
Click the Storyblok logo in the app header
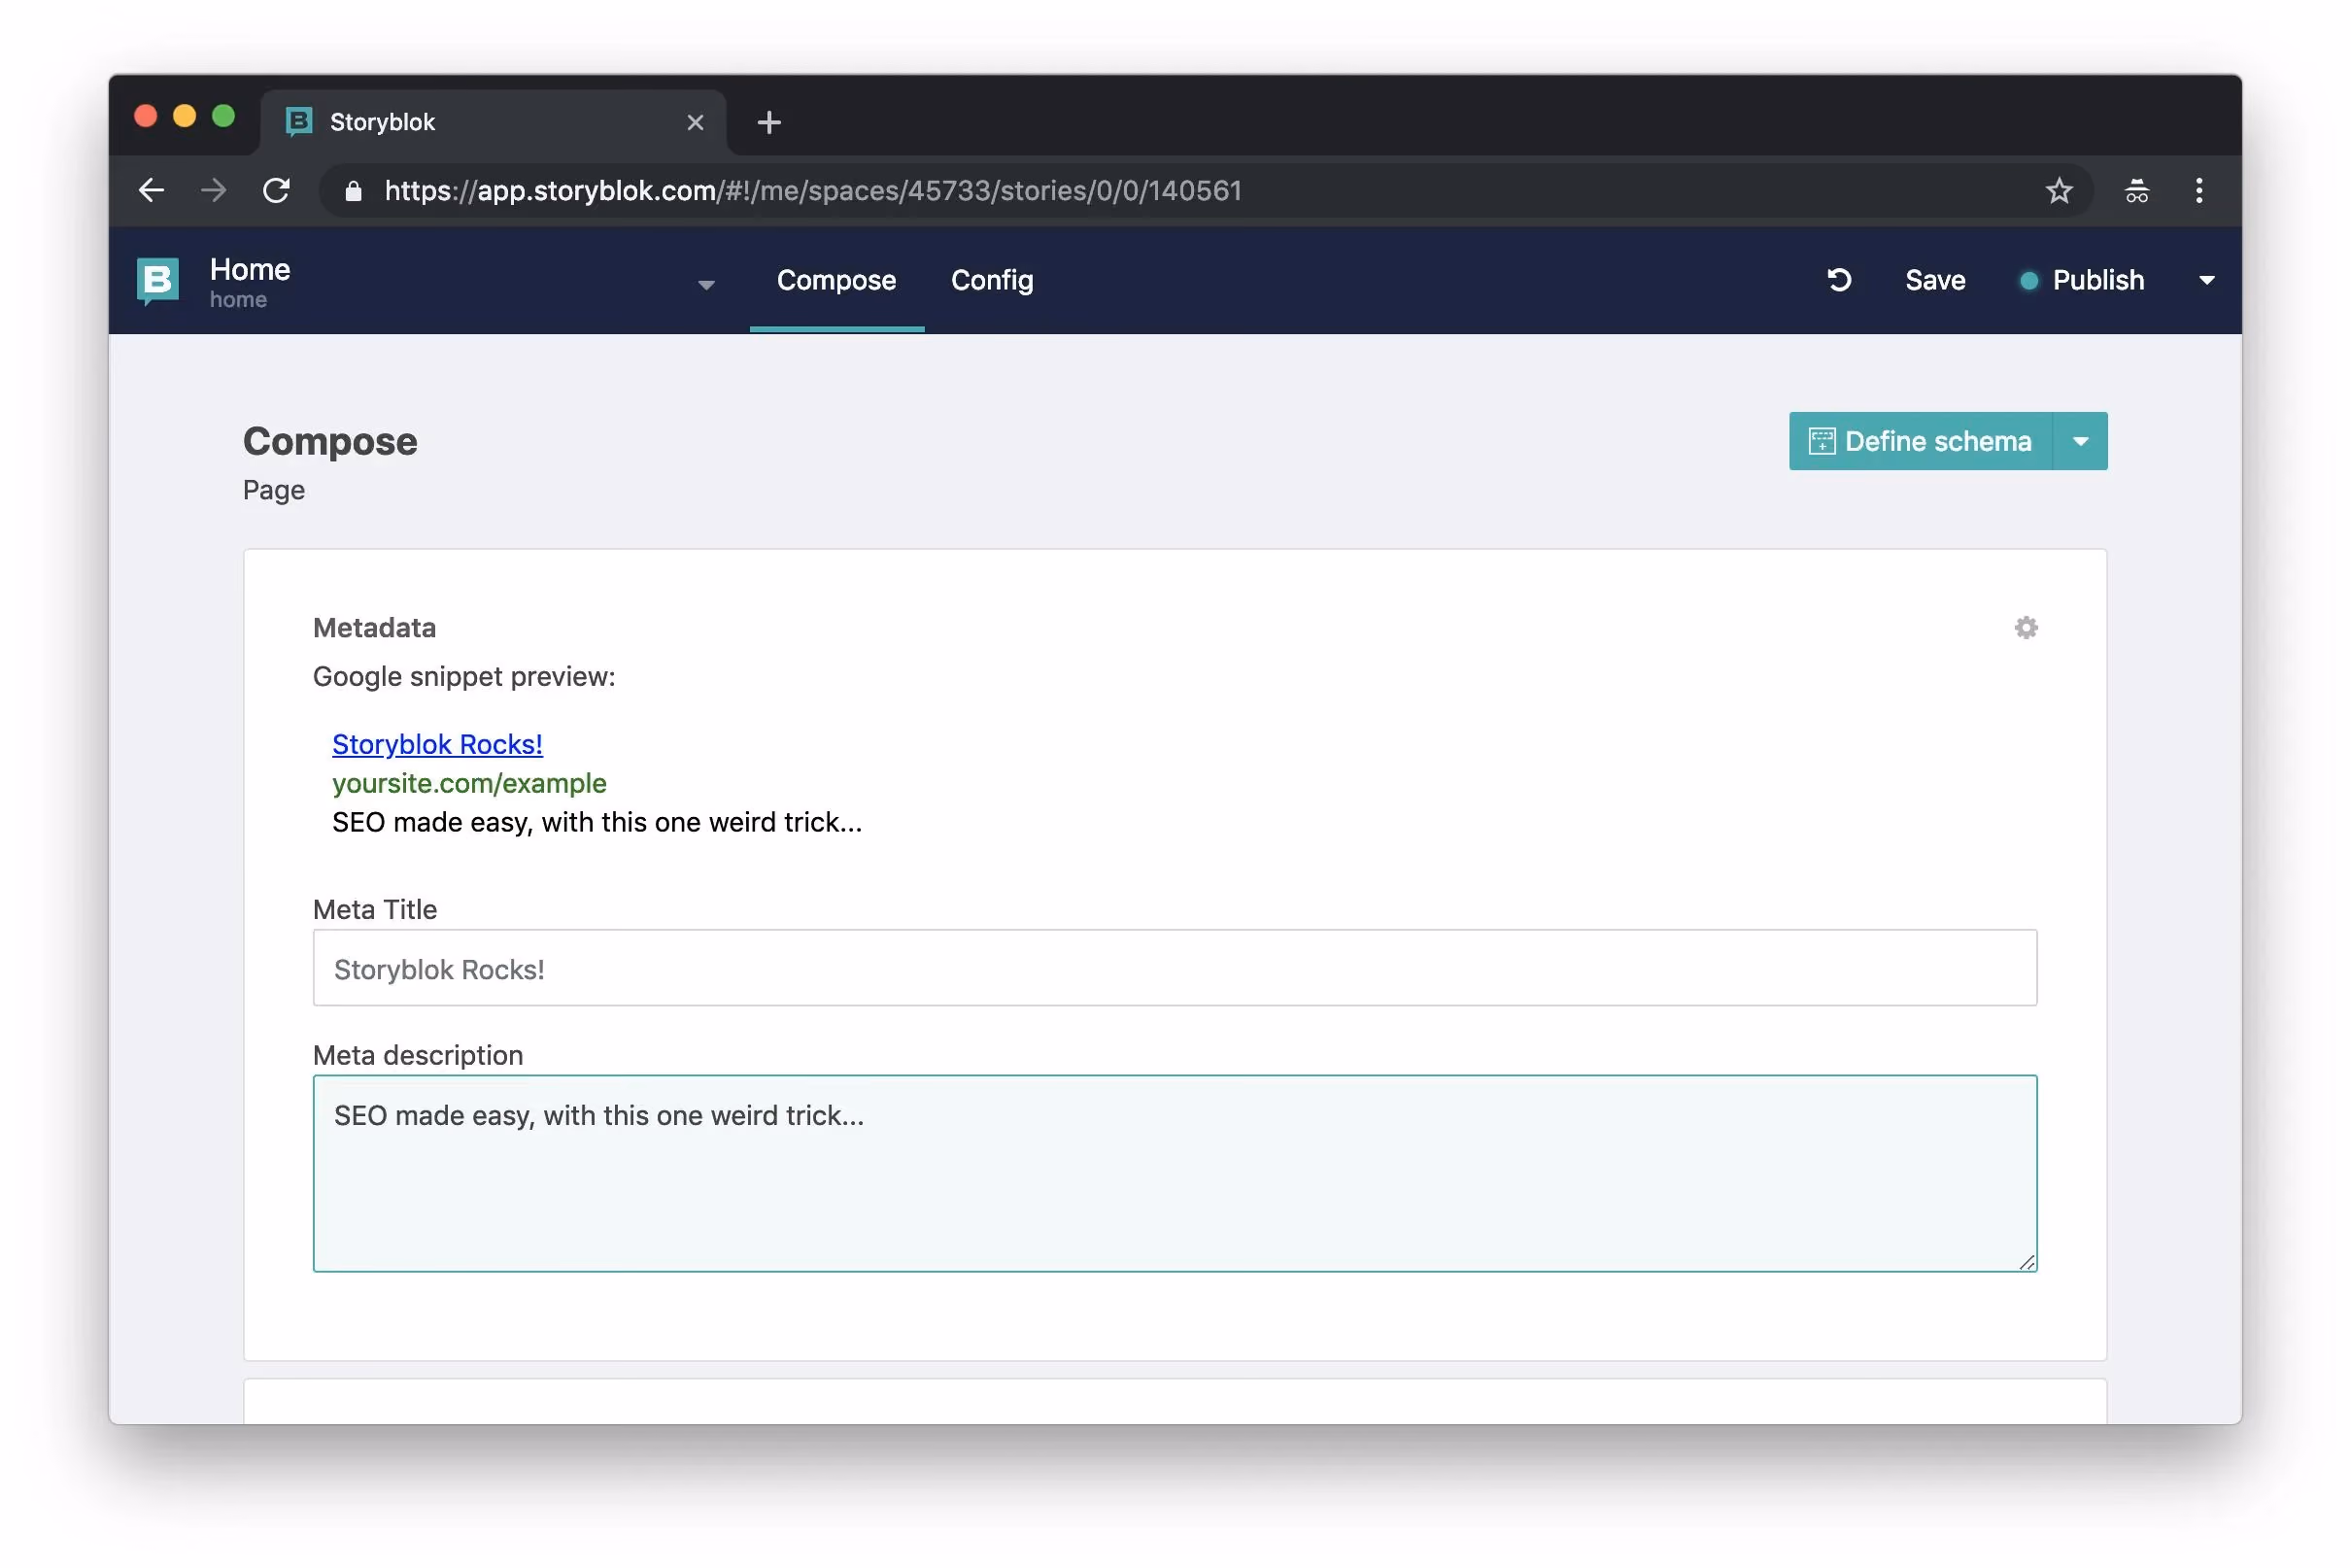(x=157, y=281)
